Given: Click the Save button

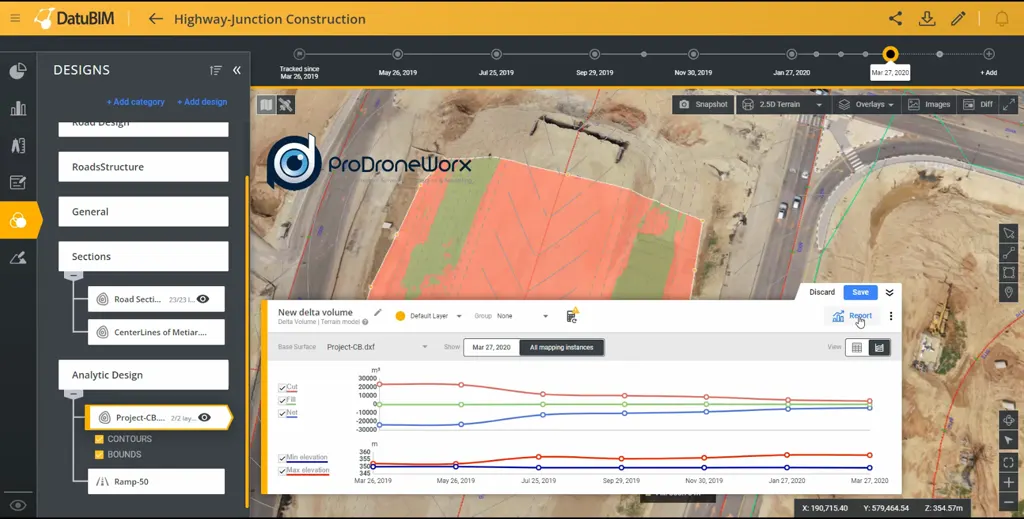Looking at the screenshot, I should click(860, 292).
